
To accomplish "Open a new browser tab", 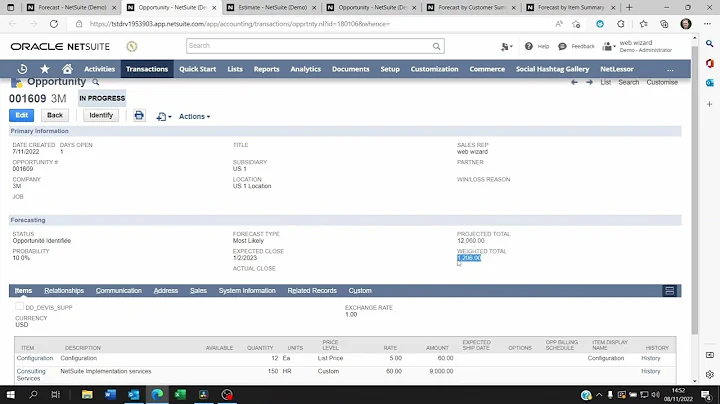I will click(x=629, y=7).
